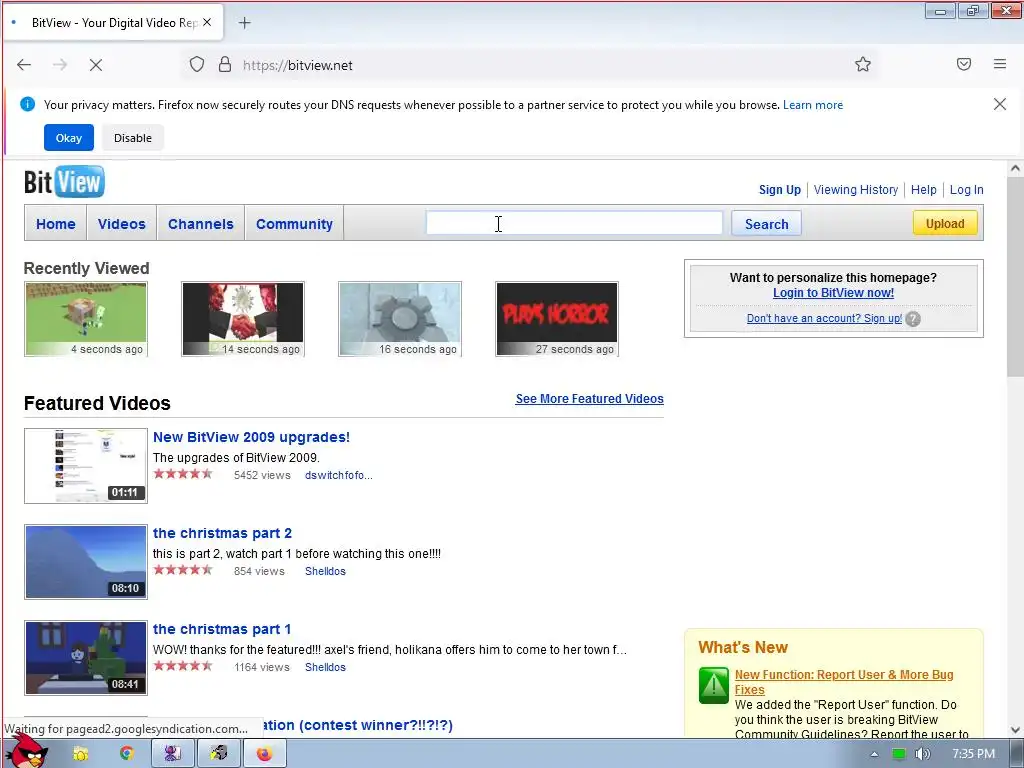Click star rating of New BitView 2009 upgrades

[183, 474]
